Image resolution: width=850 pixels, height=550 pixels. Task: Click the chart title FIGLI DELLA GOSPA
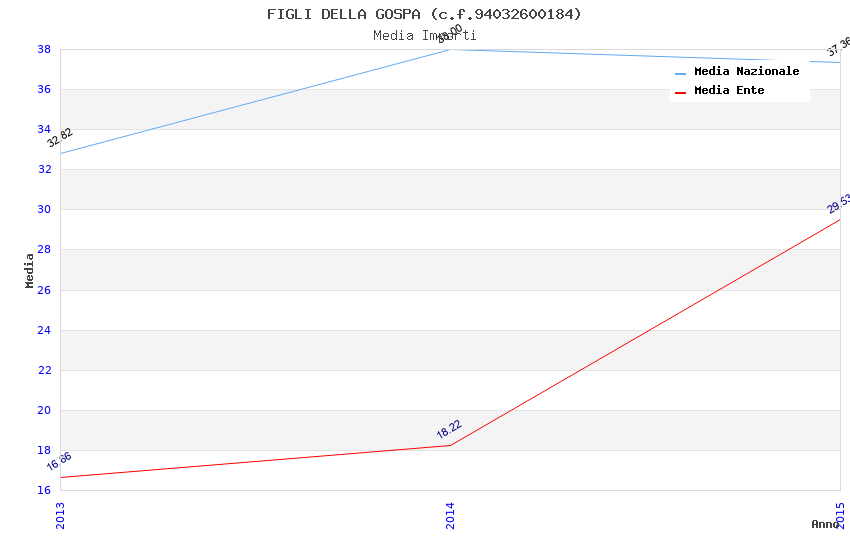tap(424, 14)
